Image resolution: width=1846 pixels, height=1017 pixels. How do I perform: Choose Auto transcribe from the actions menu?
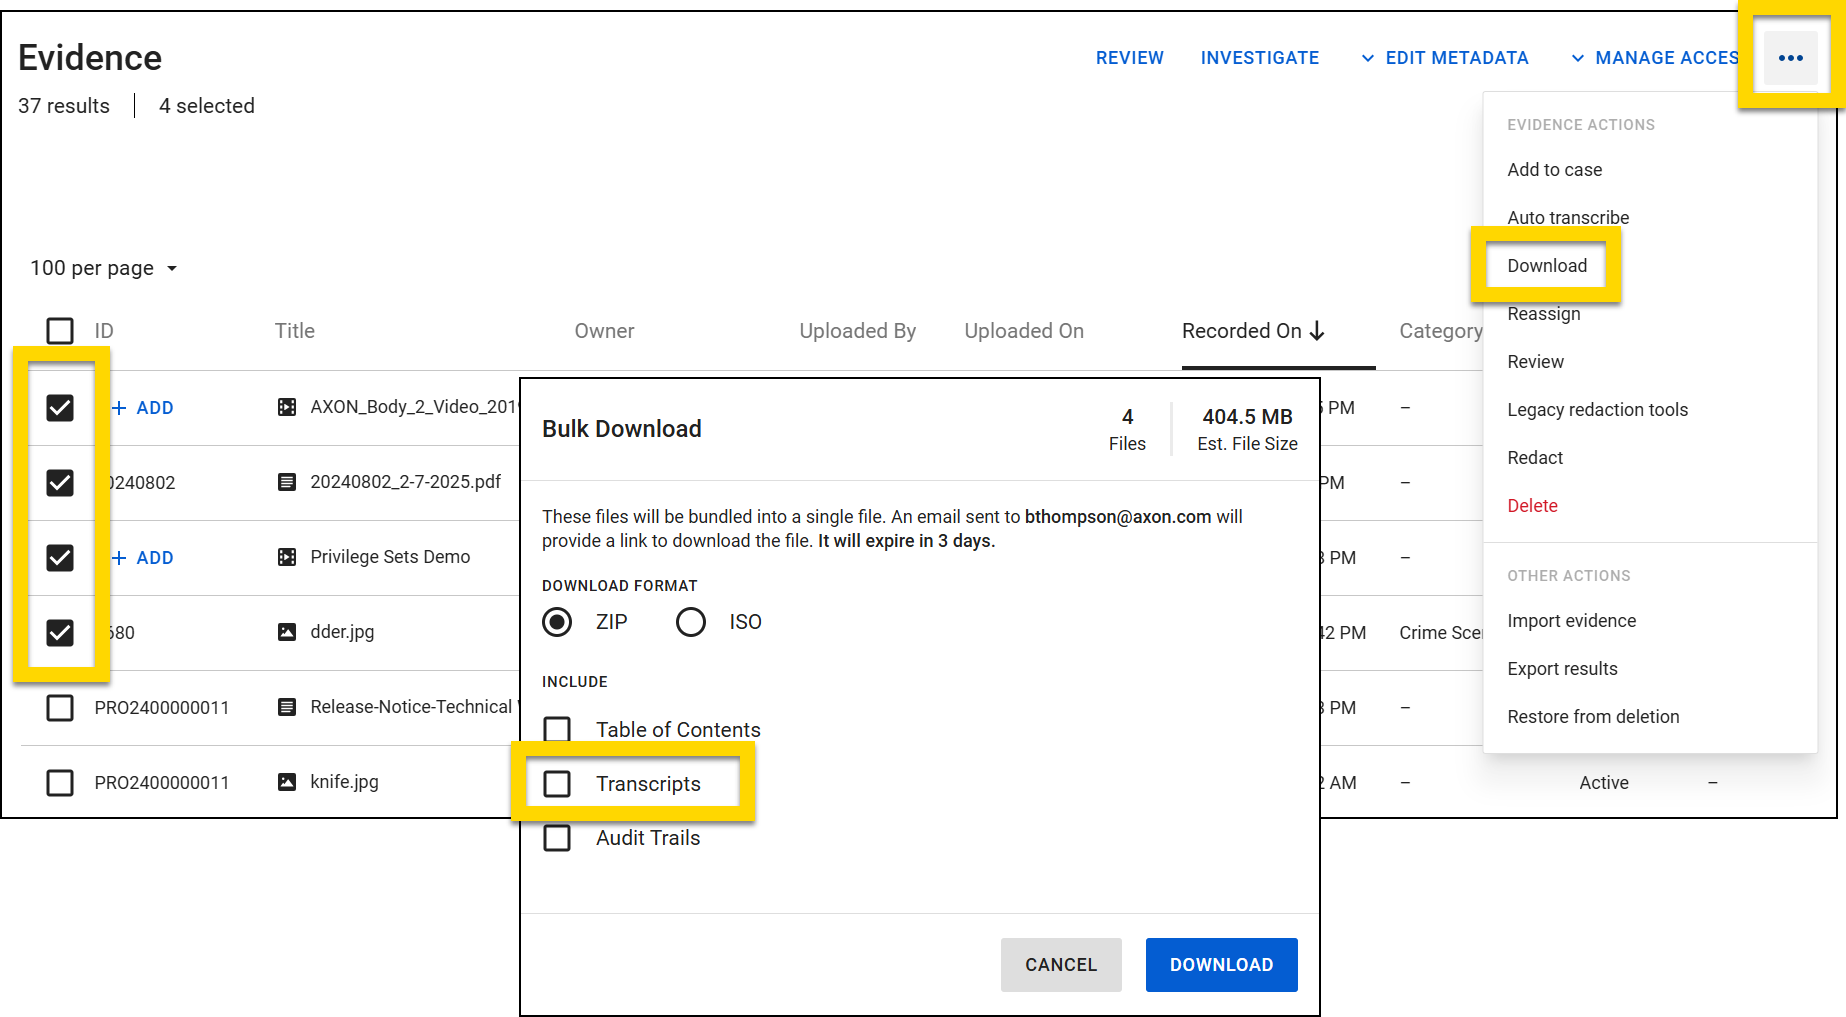pos(1567,217)
